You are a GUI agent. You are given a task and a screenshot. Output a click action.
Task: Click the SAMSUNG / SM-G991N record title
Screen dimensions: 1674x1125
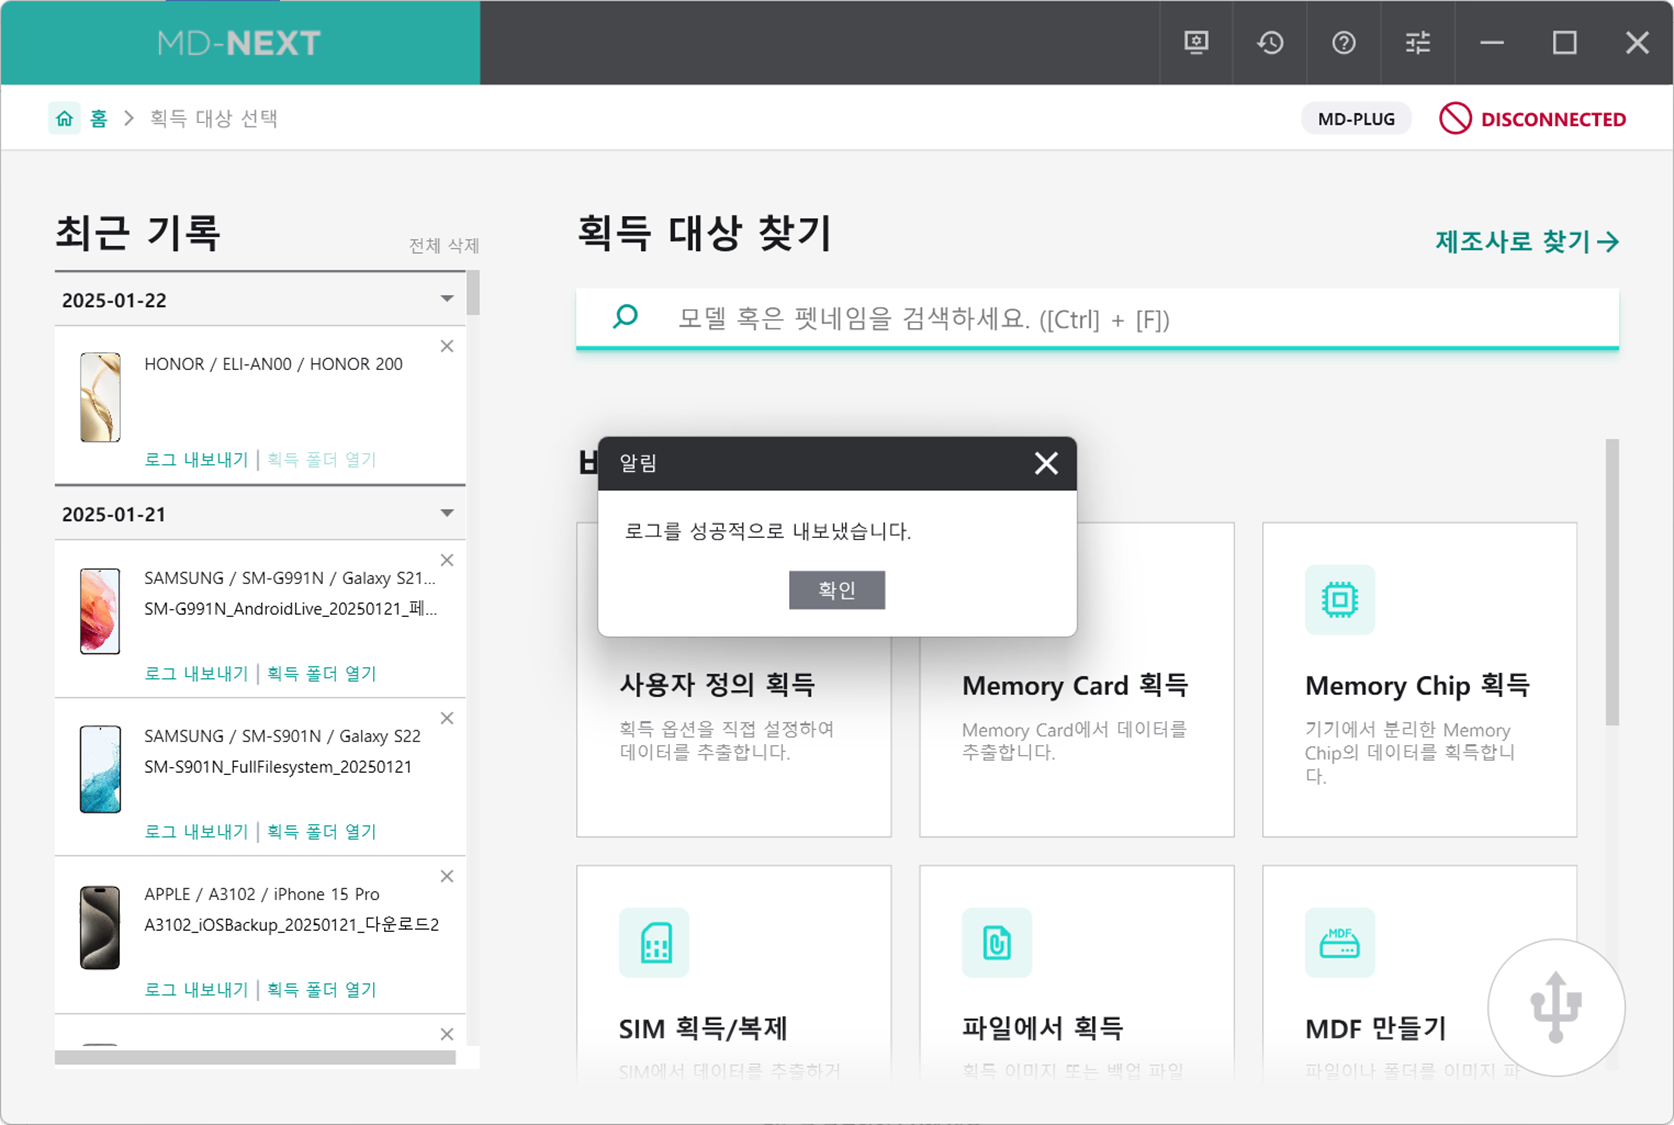290,578
